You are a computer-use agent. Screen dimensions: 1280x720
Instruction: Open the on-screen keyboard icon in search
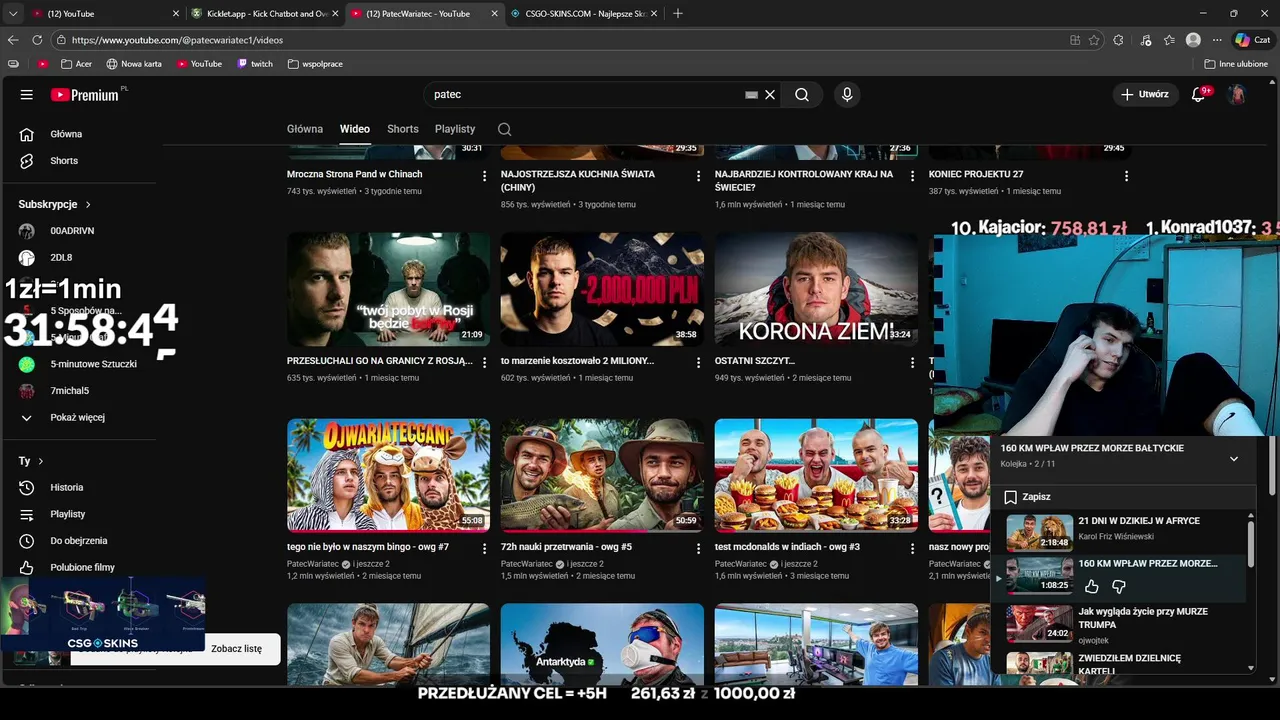tap(751, 94)
